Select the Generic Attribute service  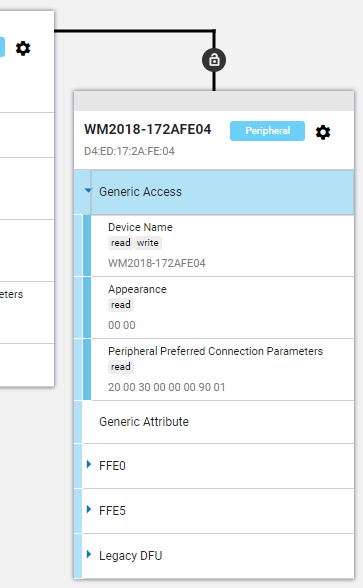tap(218, 422)
